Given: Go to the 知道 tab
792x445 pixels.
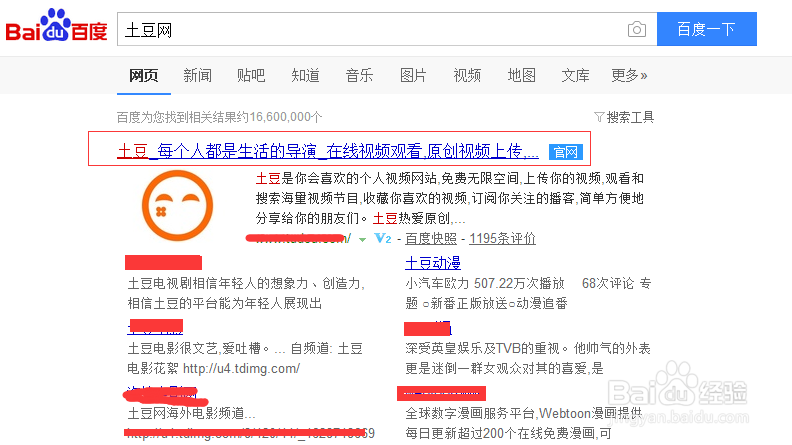Looking at the screenshot, I should [305, 76].
